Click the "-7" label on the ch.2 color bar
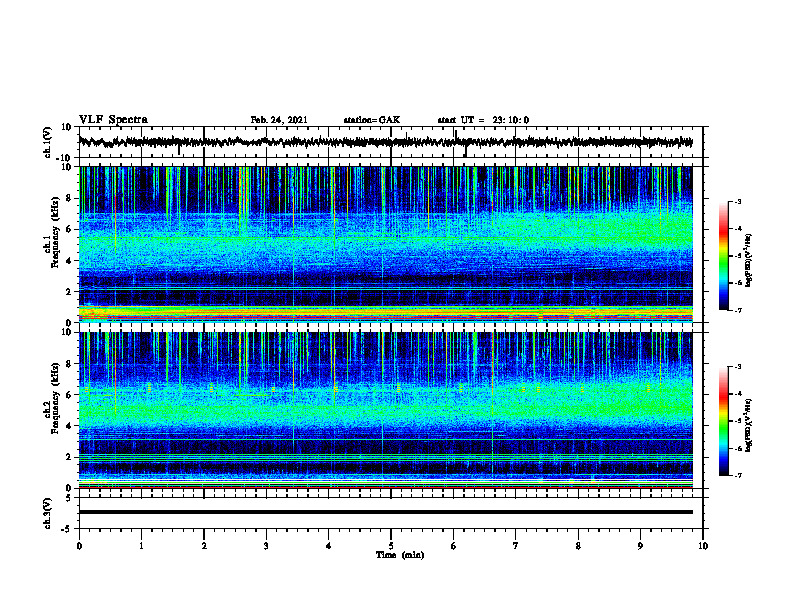The image size is (792, 612). tap(737, 475)
